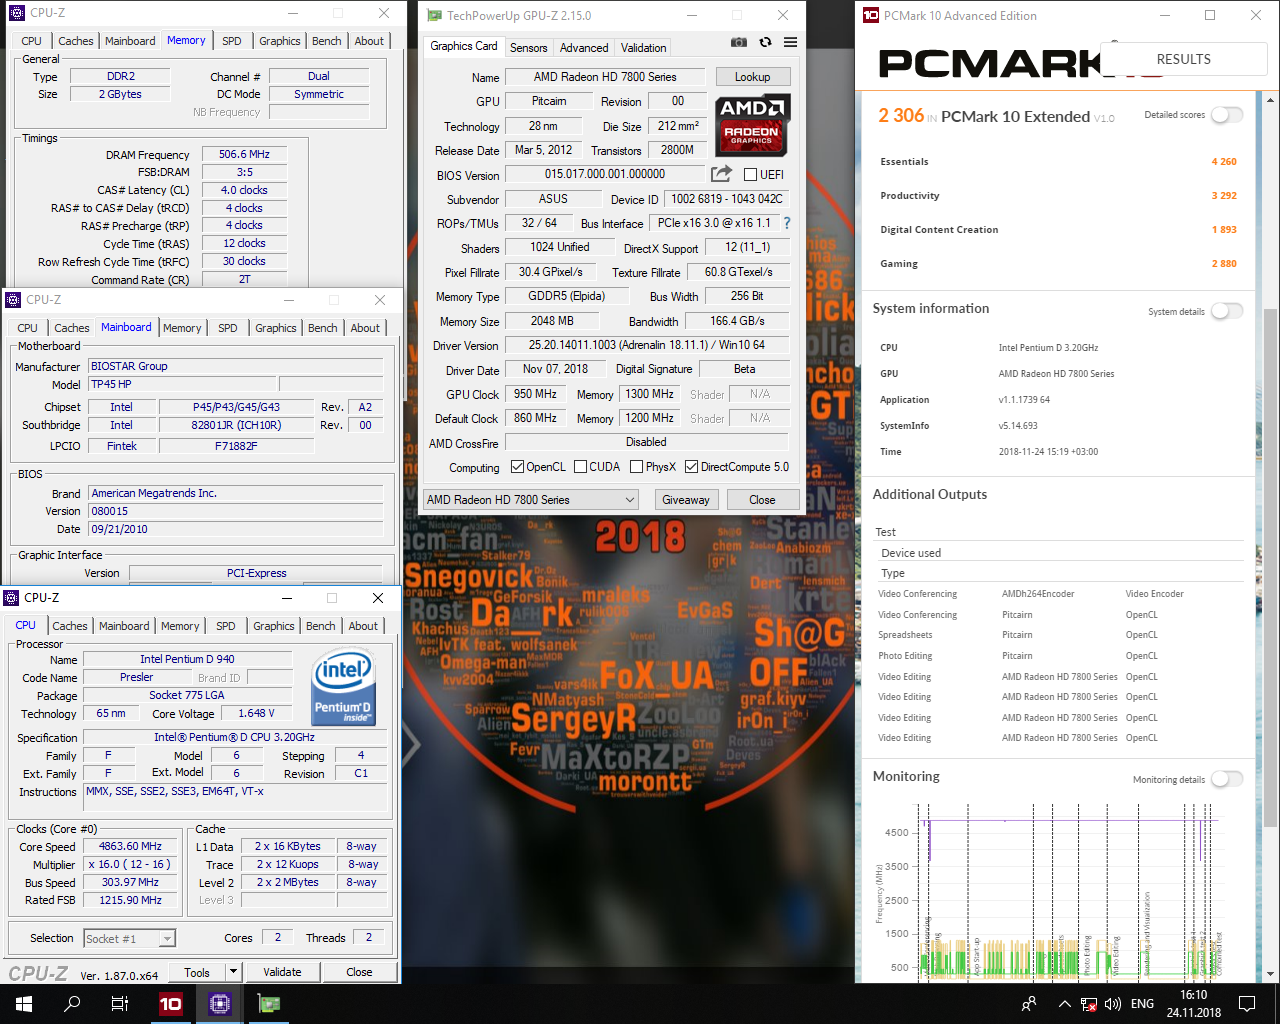Toggle UEFI checkbox in GPU-Z

750,175
